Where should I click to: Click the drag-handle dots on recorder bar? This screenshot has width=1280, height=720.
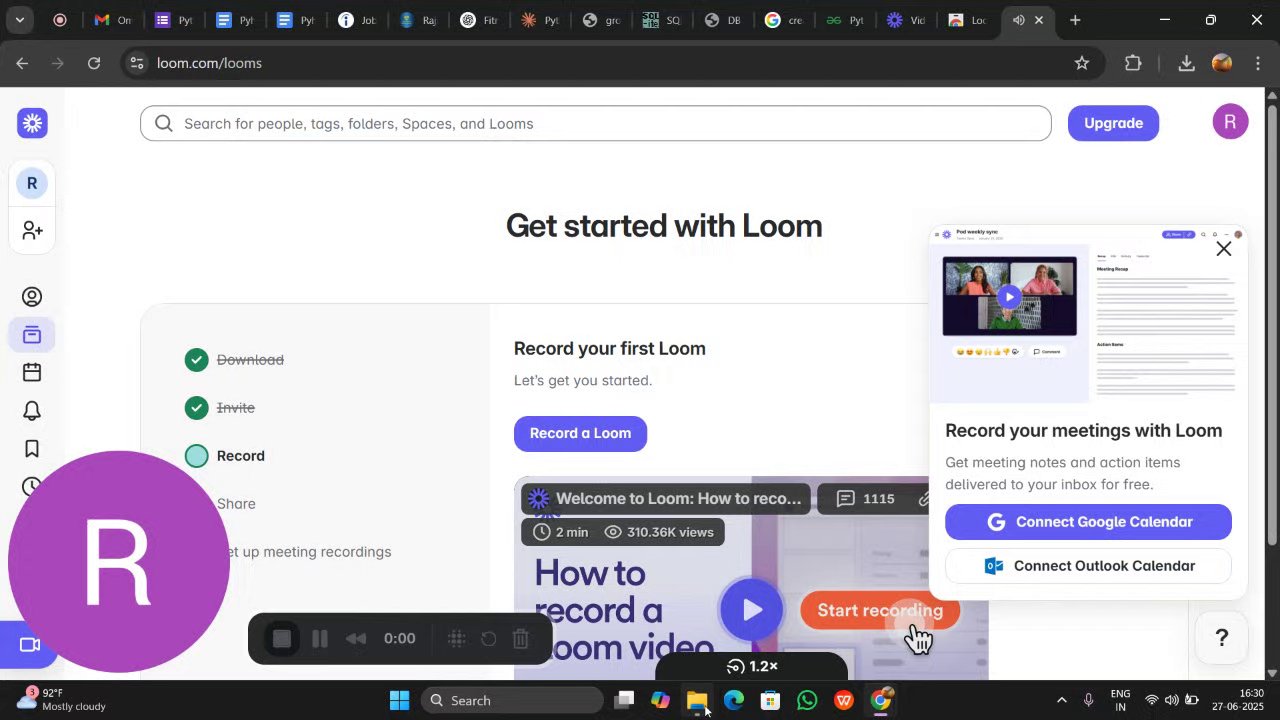click(456, 638)
